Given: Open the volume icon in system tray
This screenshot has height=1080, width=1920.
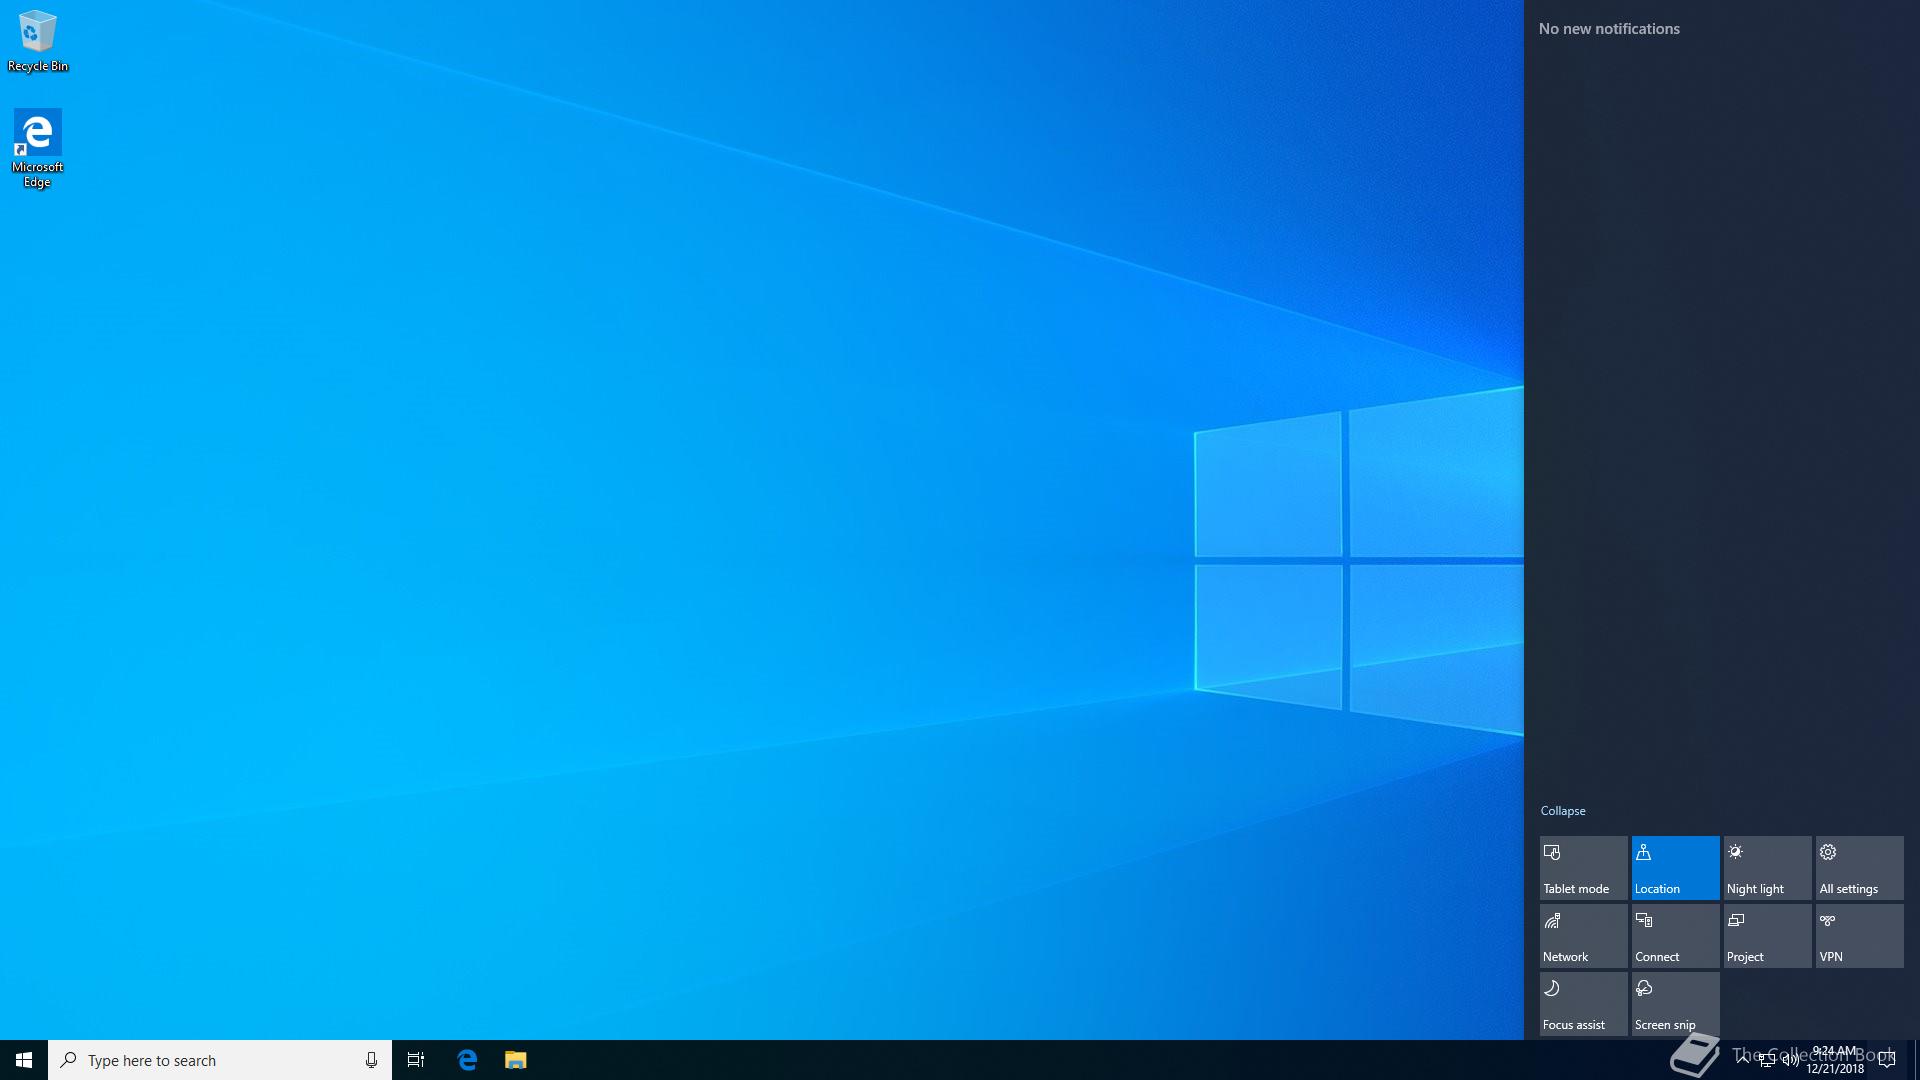Looking at the screenshot, I should [1790, 1060].
